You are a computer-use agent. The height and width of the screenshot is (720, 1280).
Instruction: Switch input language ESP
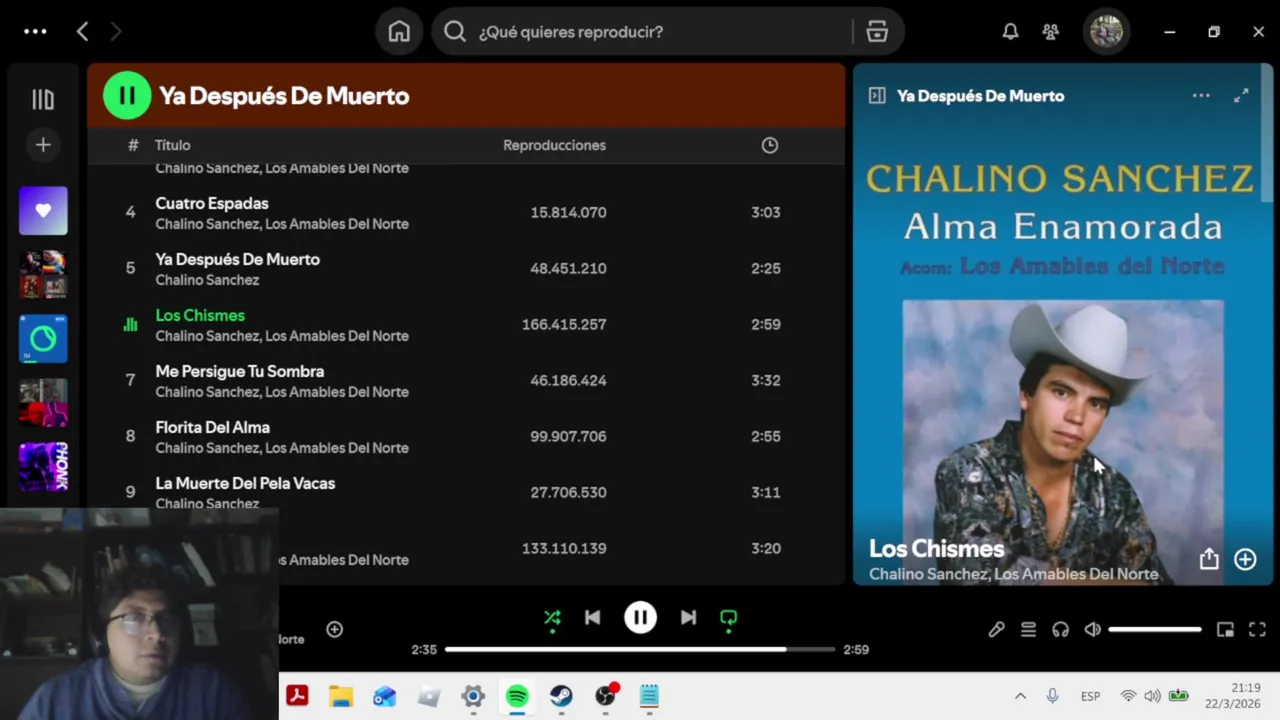click(x=1090, y=696)
